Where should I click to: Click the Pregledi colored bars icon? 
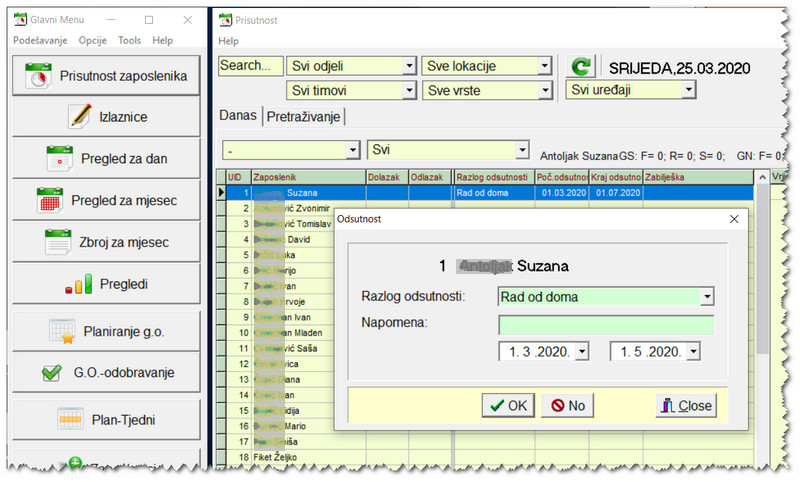point(79,284)
